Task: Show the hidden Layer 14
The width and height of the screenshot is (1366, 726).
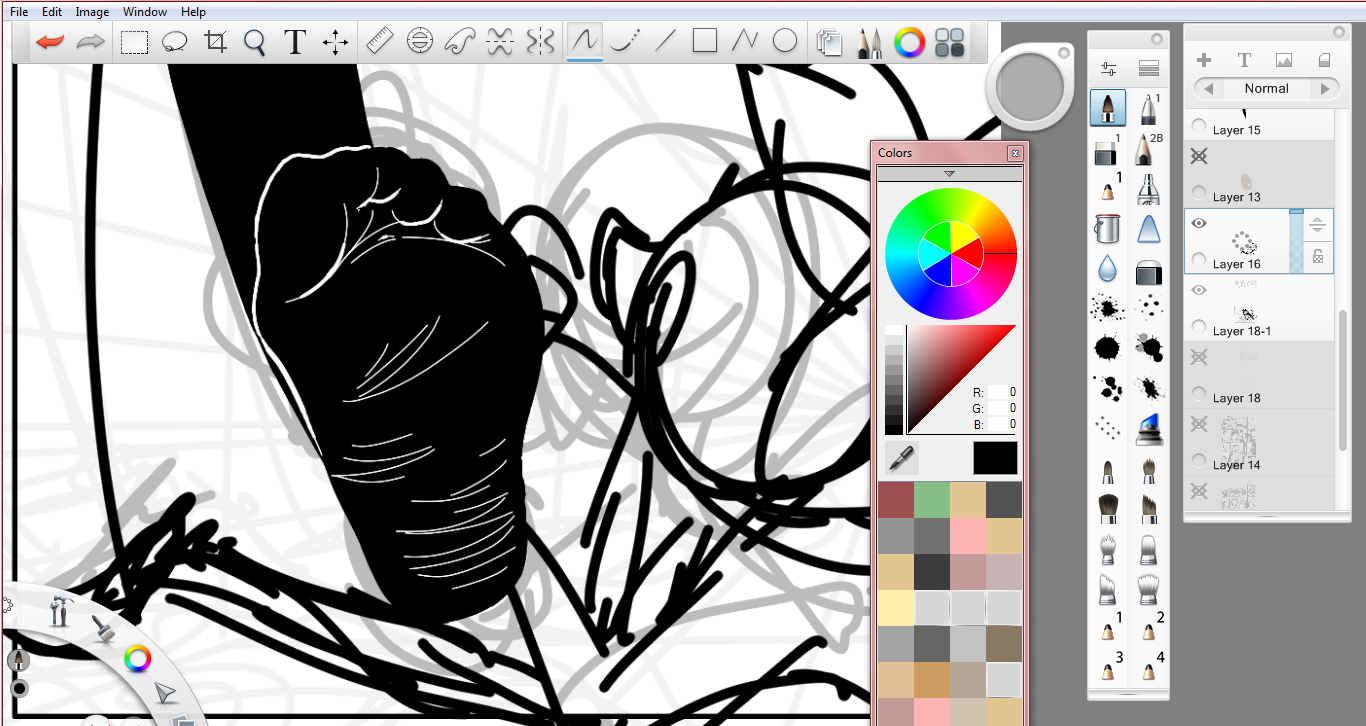Action: click(x=1199, y=425)
